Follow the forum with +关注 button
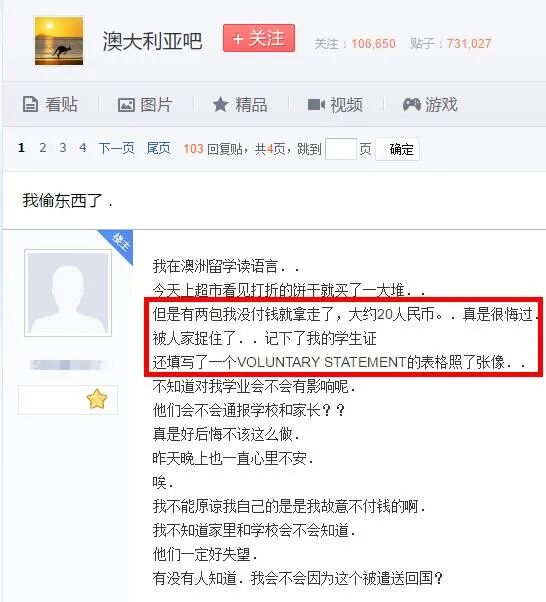This screenshot has width=546, height=602. (x=259, y=38)
